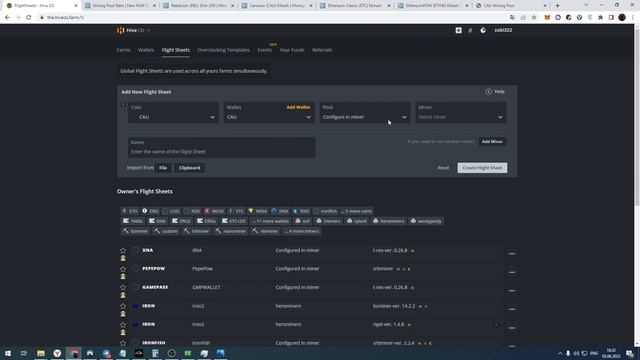
Task: Click the browser address bar
Action: [269, 18]
